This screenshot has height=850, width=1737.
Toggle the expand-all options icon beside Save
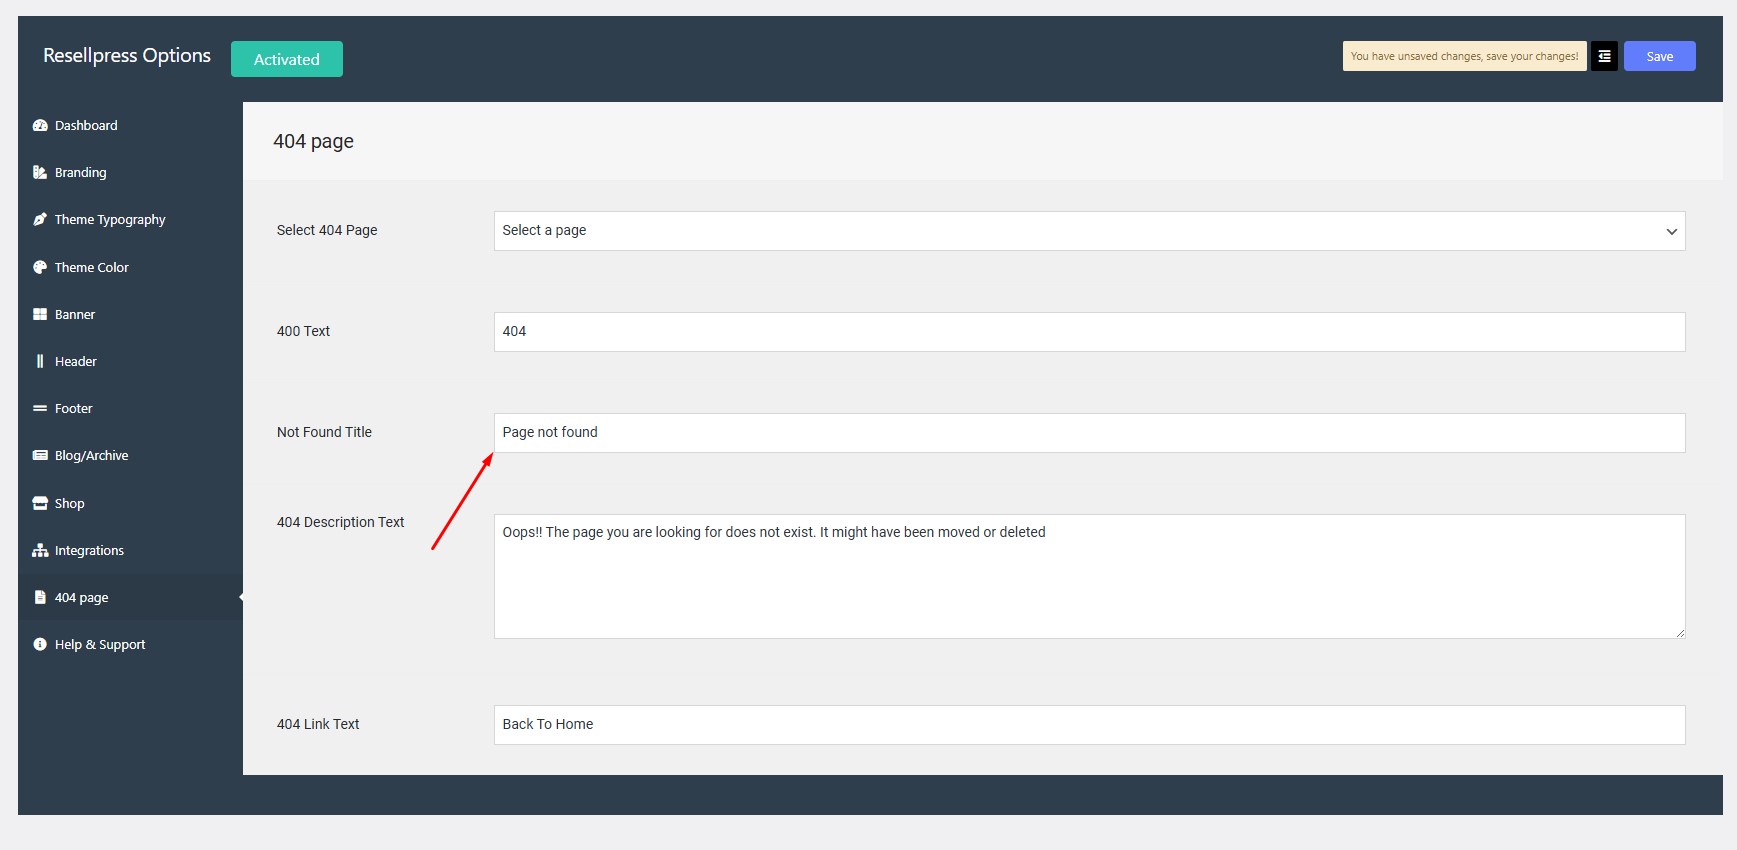pyautogui.click(x=1604, y=57)
